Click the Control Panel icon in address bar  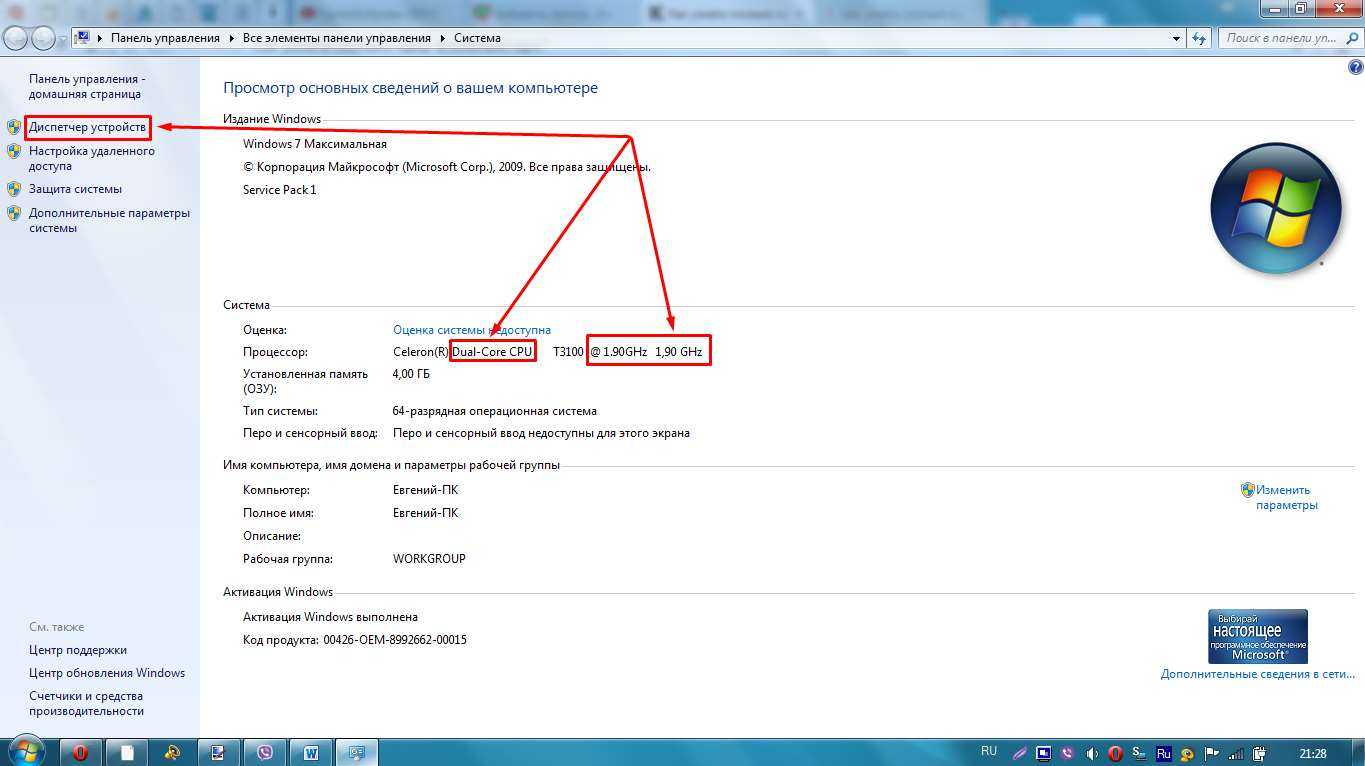click(83, 38)
